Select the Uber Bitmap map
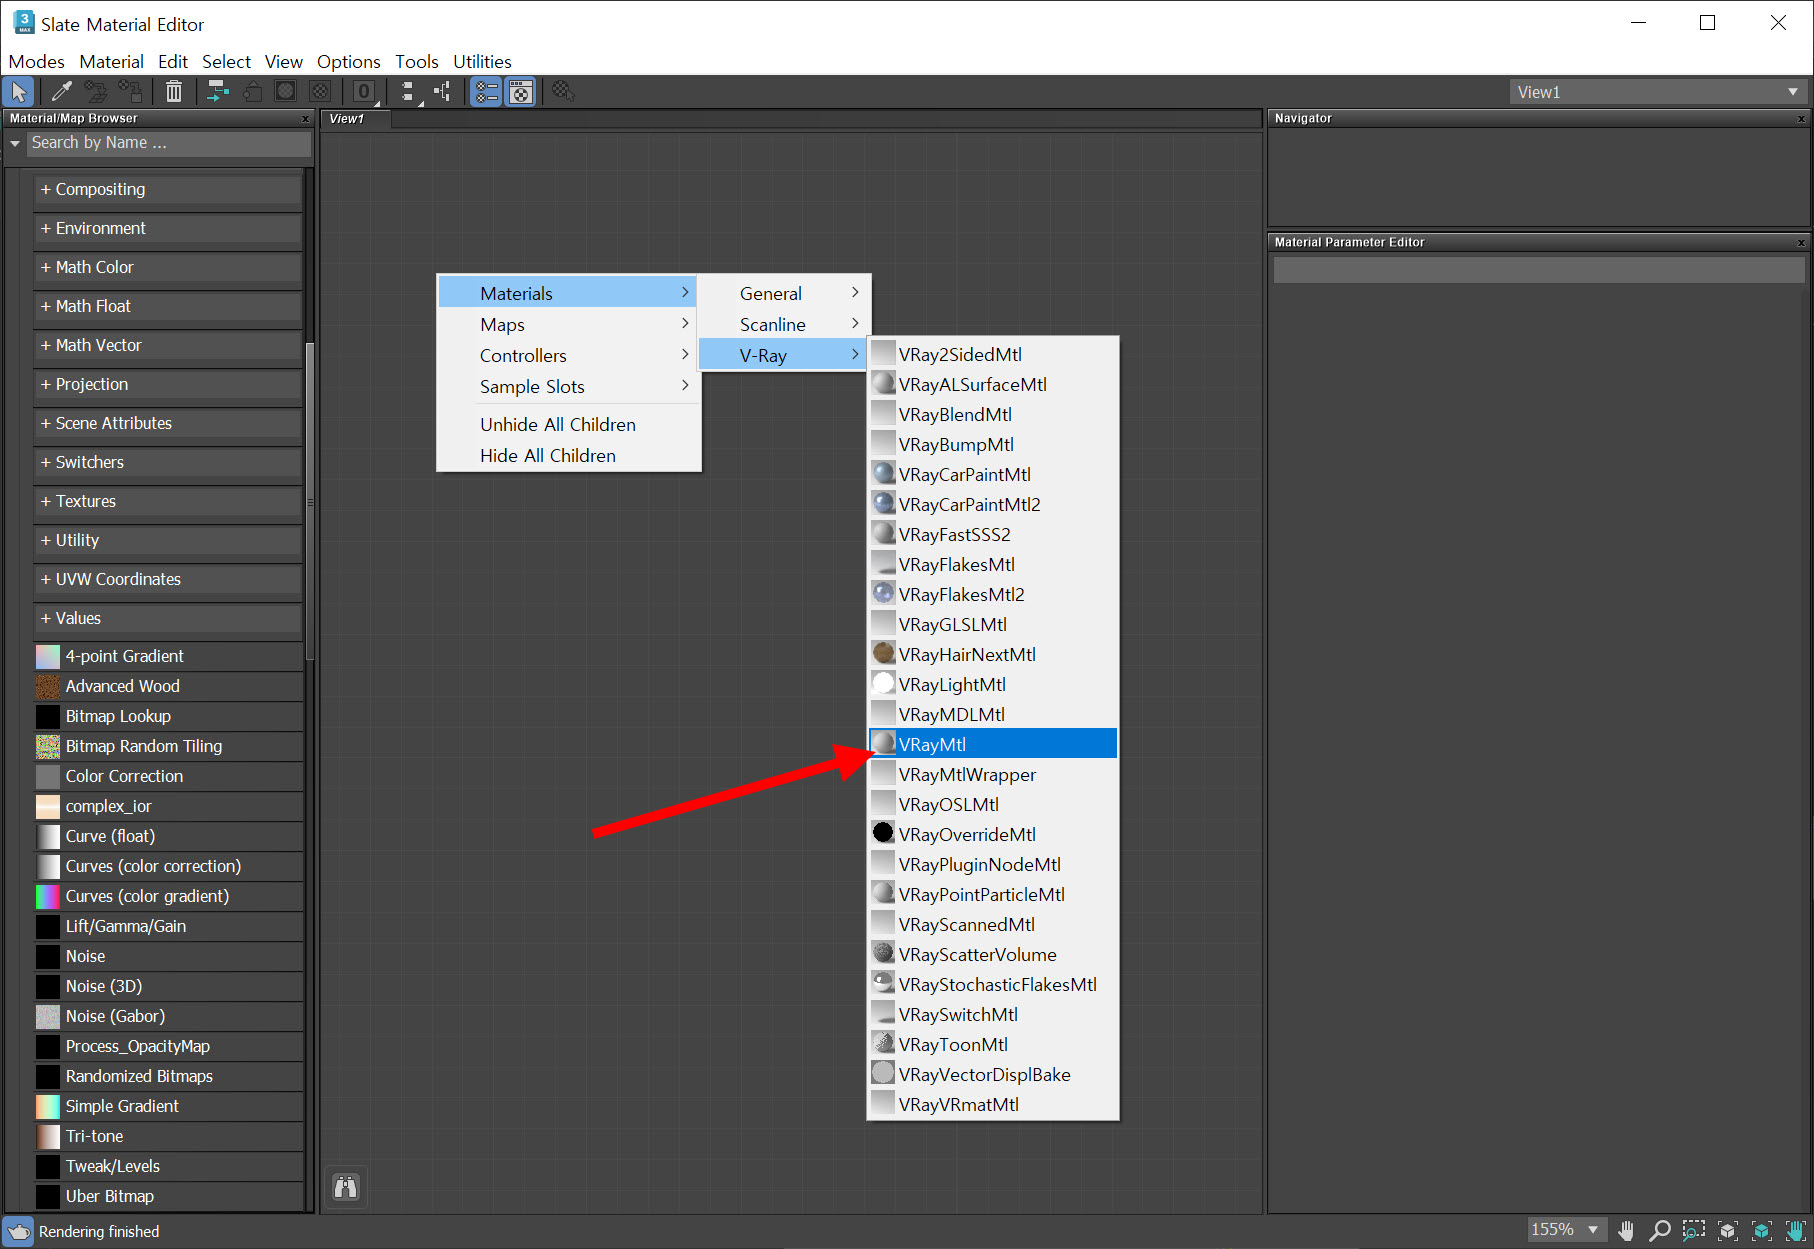 click(168, 1197)
